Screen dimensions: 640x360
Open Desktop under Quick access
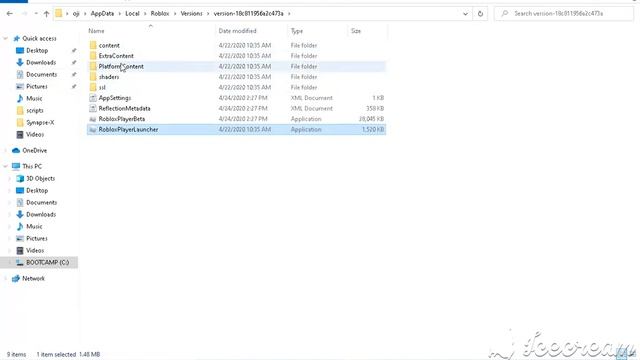tap(37, 51)
